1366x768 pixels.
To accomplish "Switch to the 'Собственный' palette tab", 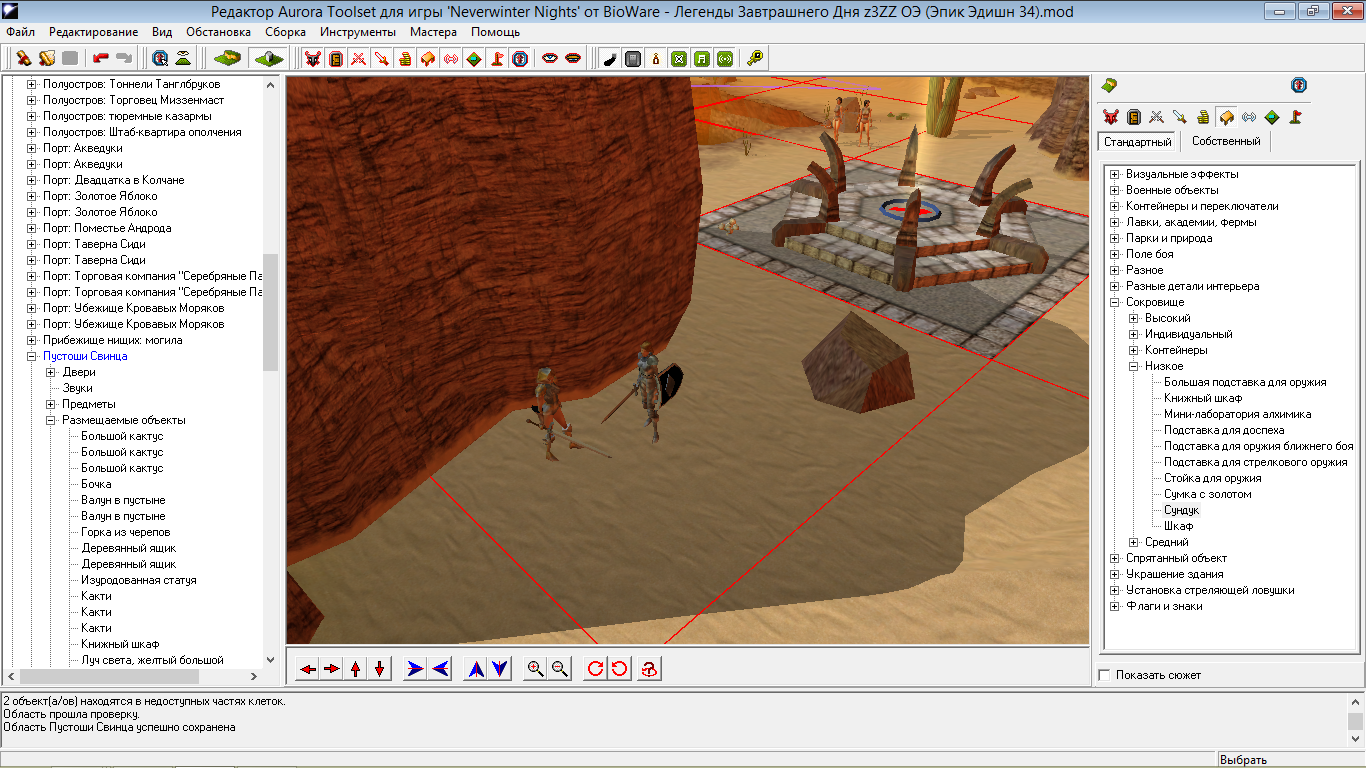I will point(1226,142).
